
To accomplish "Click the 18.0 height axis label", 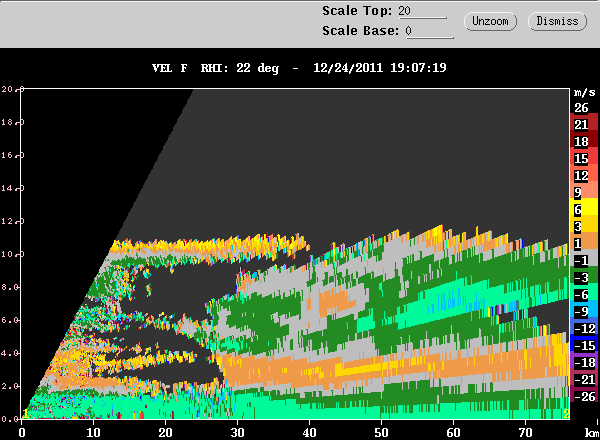I will click(x=13, y=122).
